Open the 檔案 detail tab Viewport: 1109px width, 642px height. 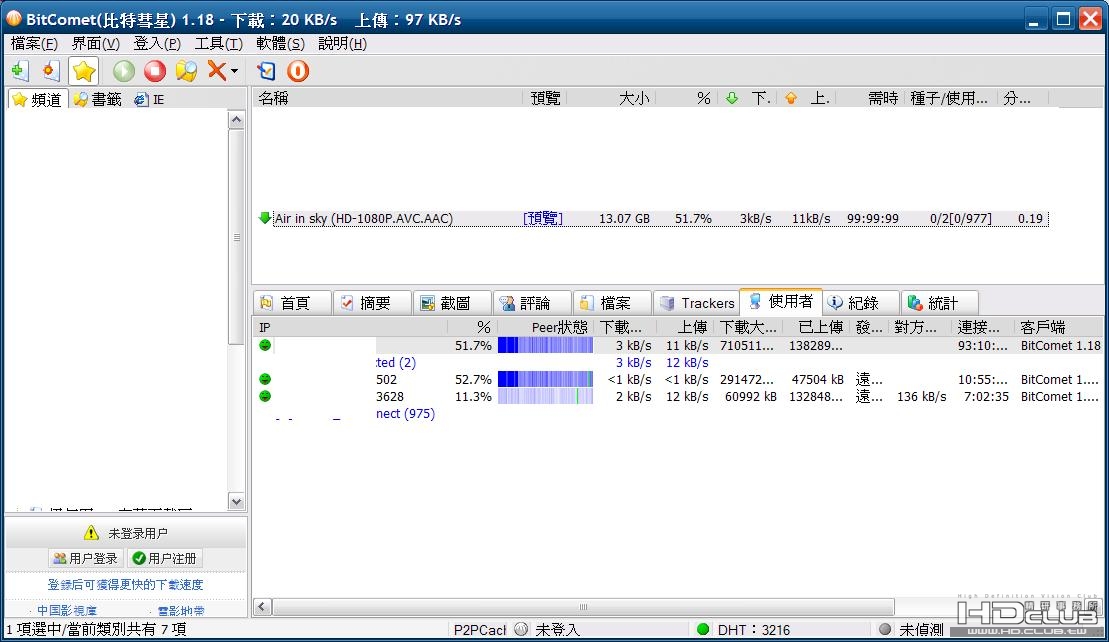[x=612, y=303]
